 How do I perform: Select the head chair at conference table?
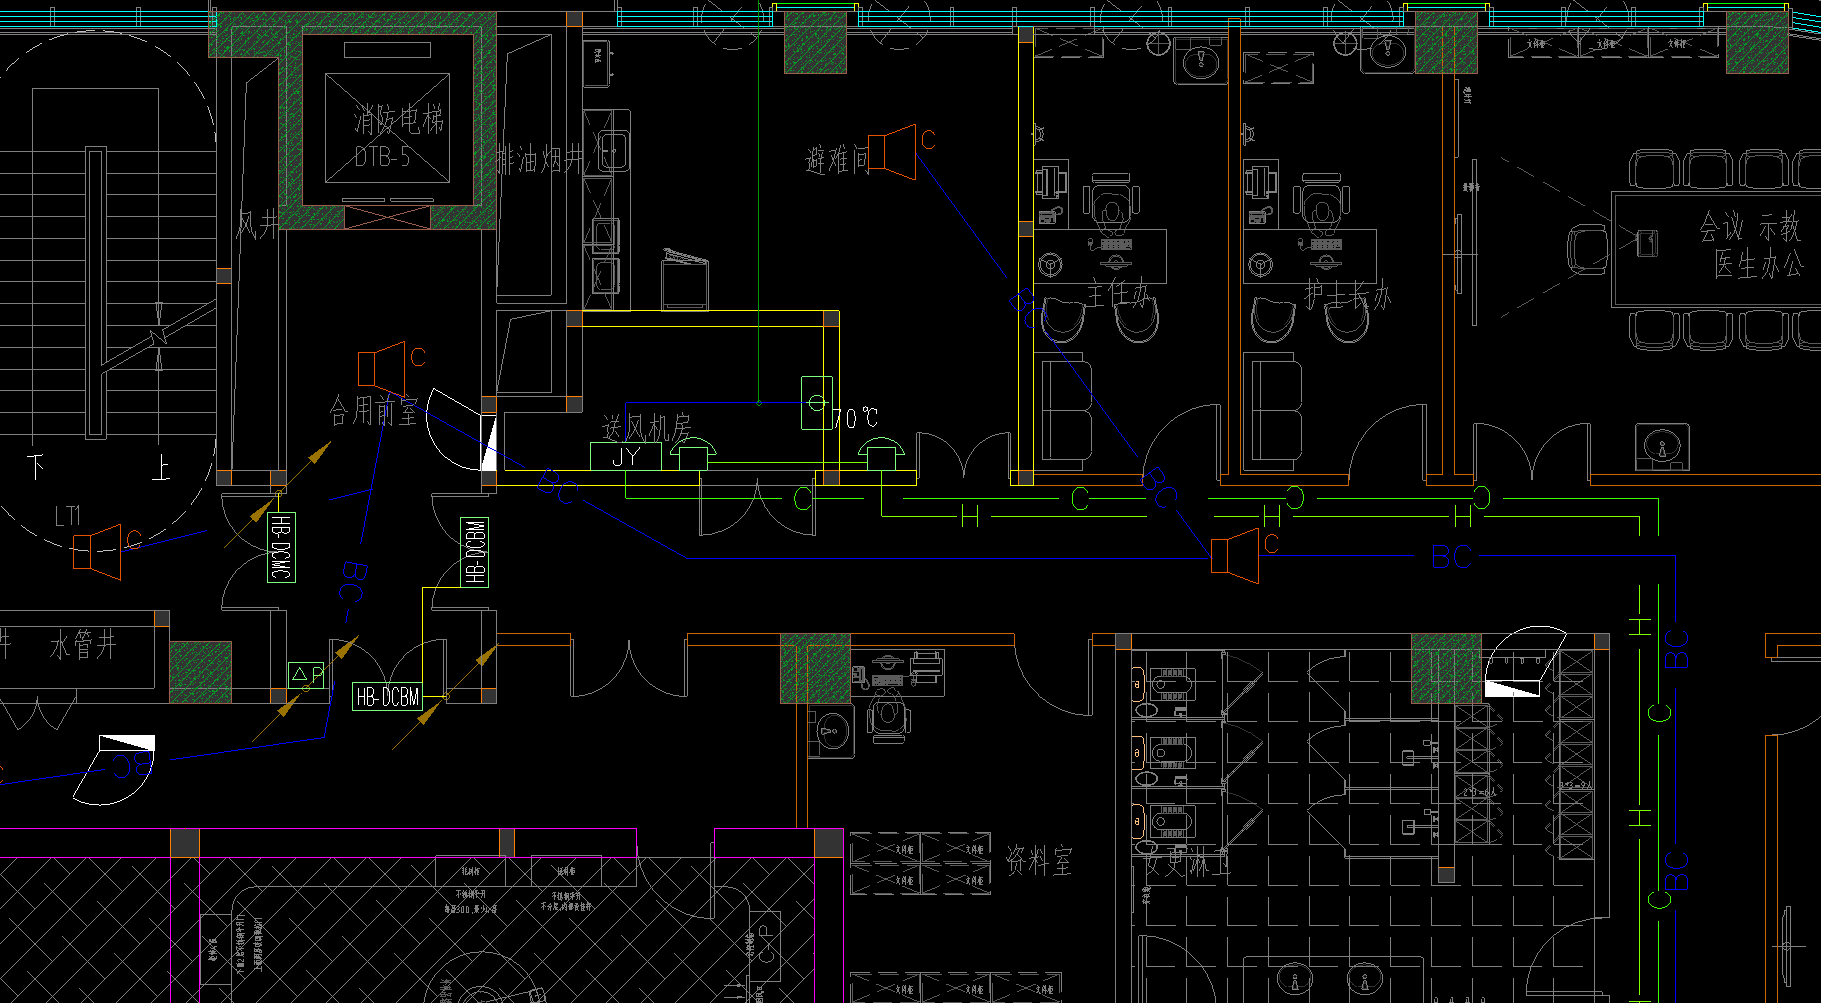pos(1587,249)
